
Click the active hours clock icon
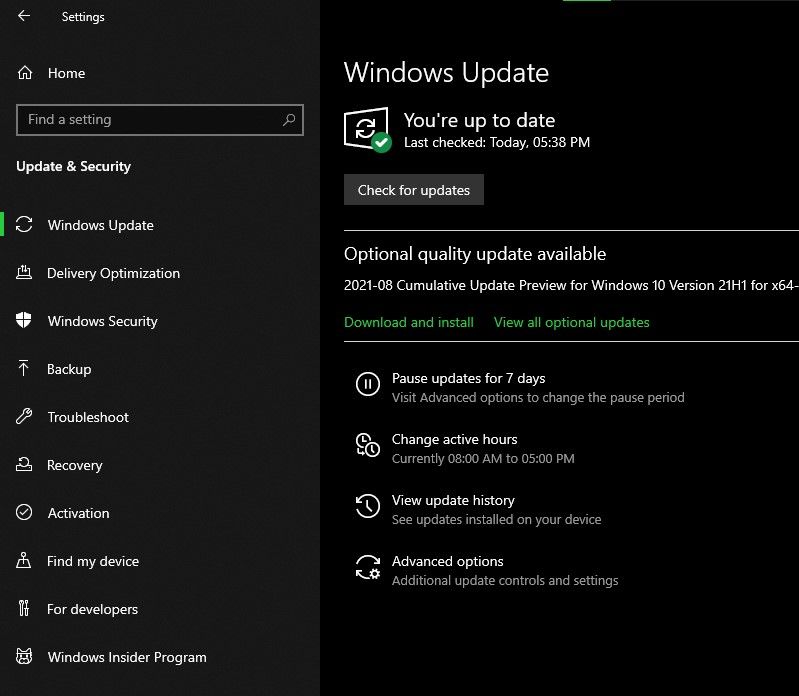[368, 445]
